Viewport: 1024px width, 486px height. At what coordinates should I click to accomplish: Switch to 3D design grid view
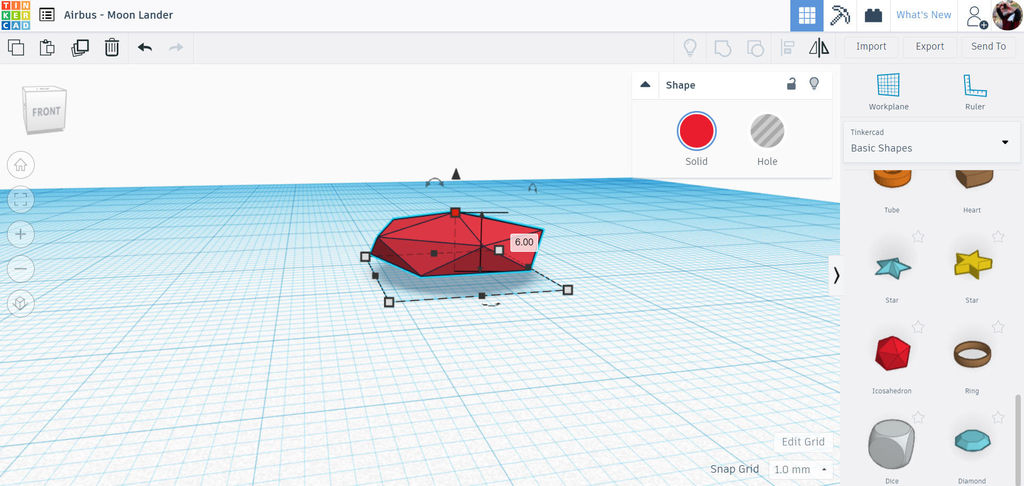(807, 16)
